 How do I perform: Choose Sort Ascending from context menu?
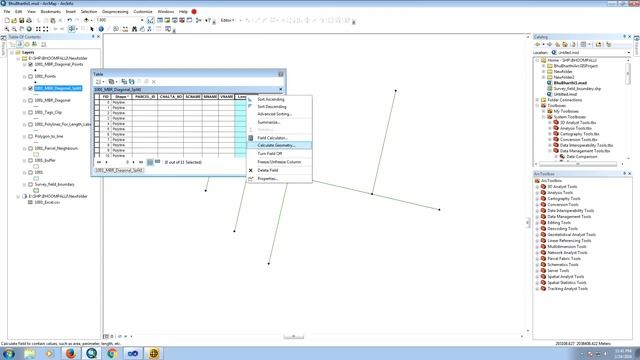tap(280, 99)
